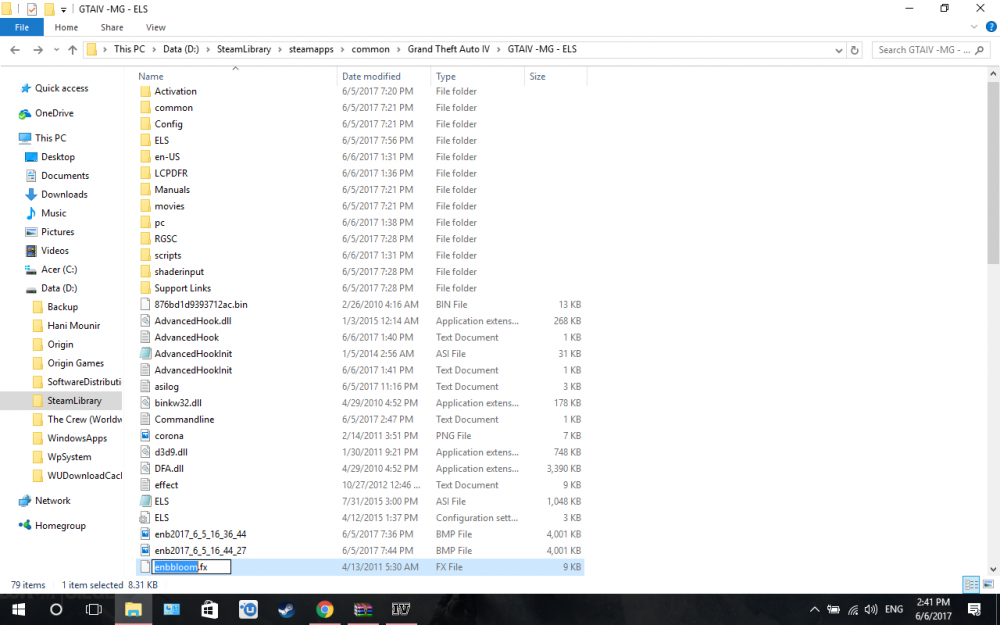Click the File Explorer taskbar icon
The height and width of the screenshot is (625, 1000).
(x=133, y=610)
